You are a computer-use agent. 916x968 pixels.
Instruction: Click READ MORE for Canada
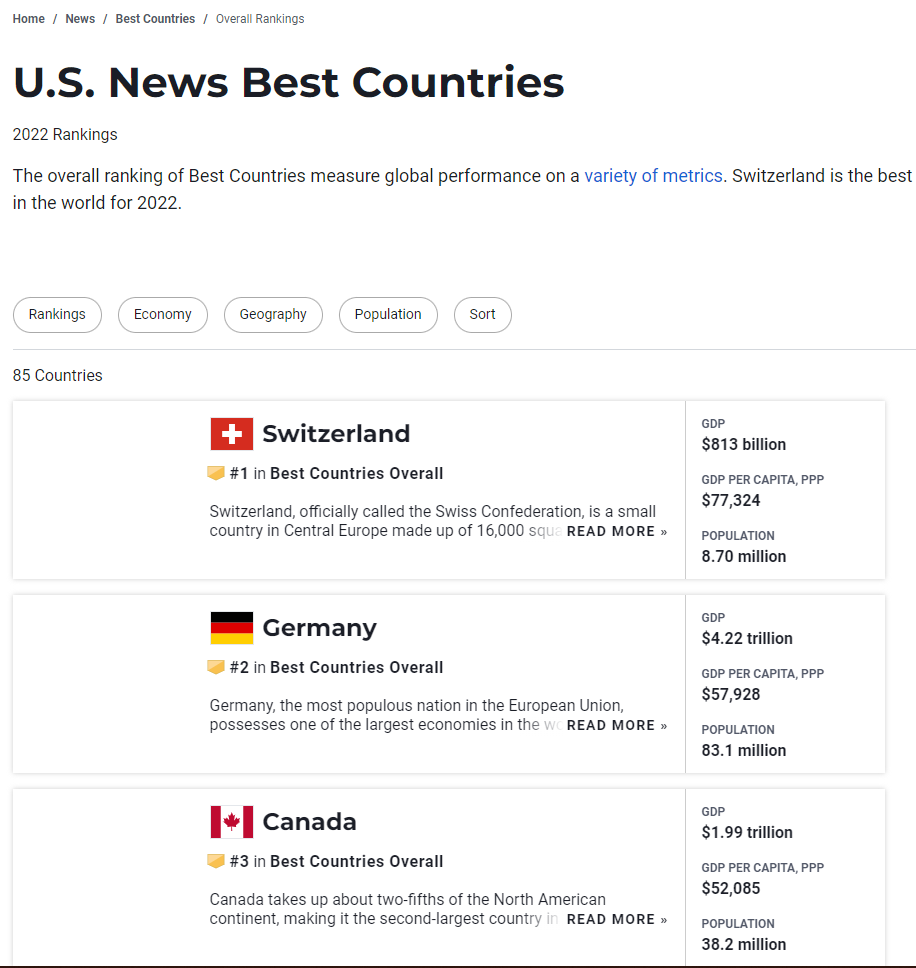click(x=616, y=919)
